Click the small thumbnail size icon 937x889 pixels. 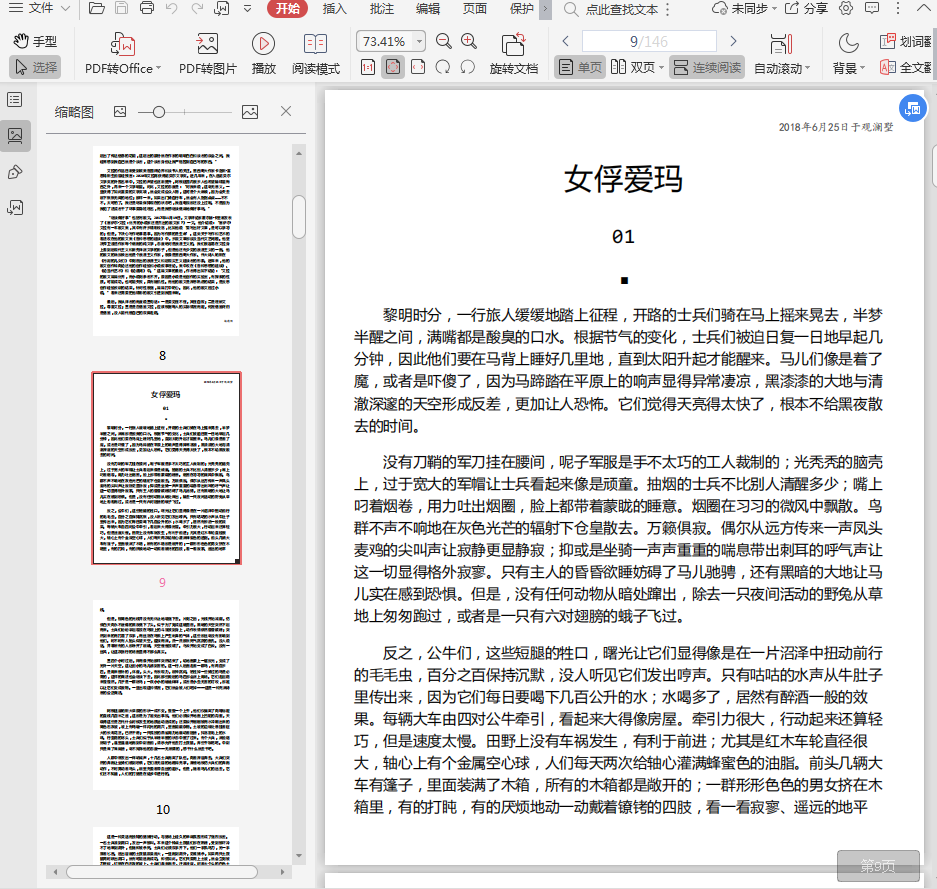coord(120,112)
